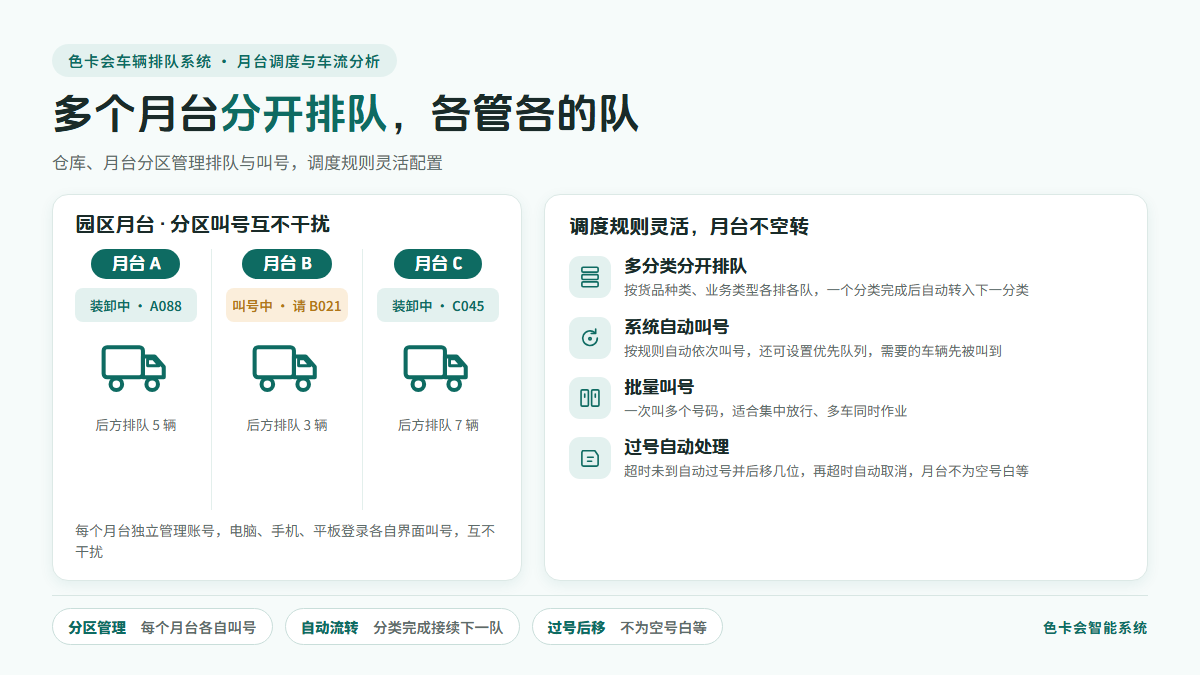Select the 月台 A pill label

click(x=135, y=264)
